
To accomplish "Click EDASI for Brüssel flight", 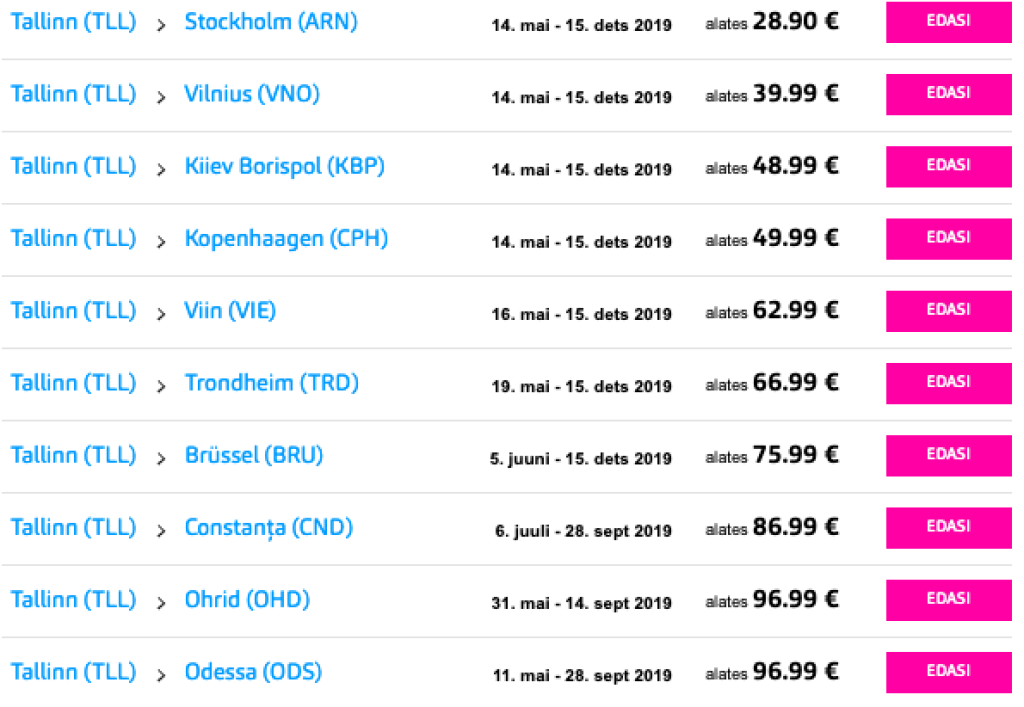I will [x=948, y=456].
